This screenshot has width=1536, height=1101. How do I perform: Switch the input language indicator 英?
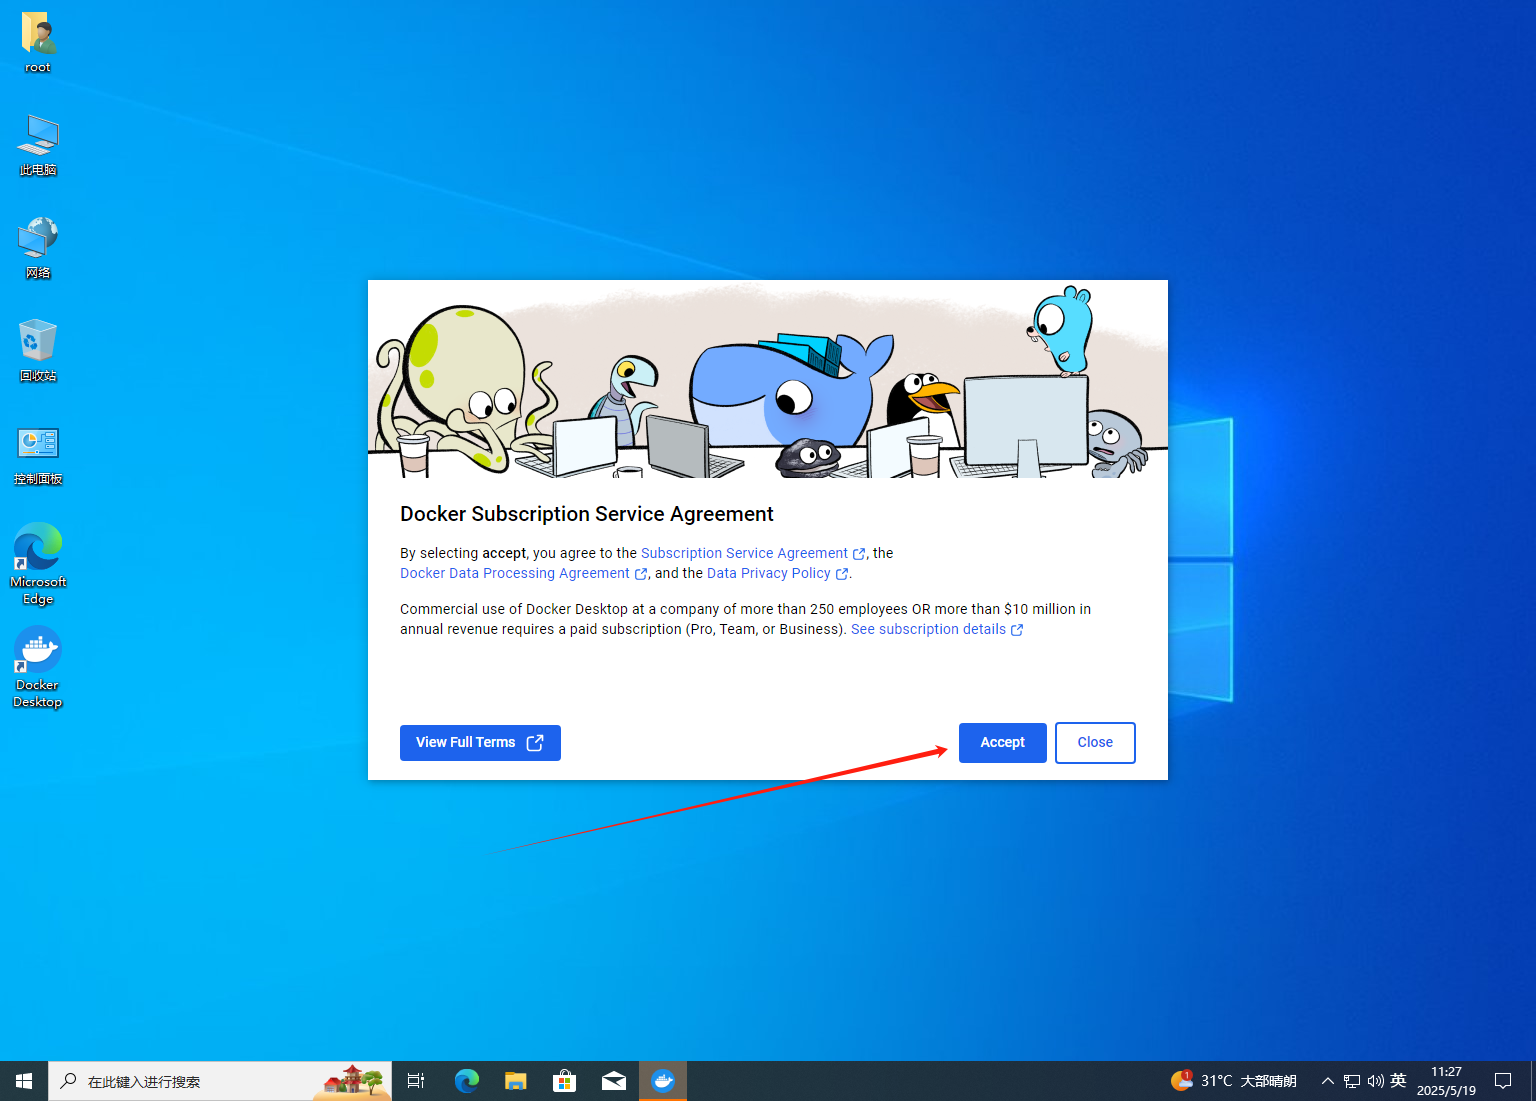[1398, 1081]
